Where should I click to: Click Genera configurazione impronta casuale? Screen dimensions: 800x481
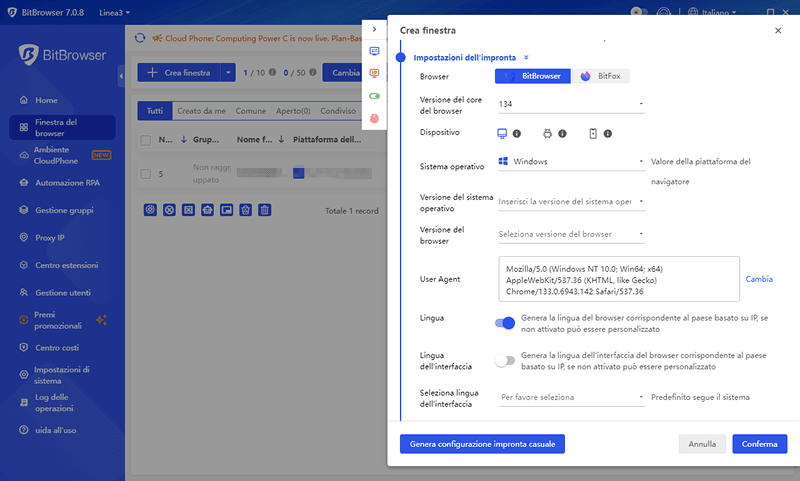point(482,444)
